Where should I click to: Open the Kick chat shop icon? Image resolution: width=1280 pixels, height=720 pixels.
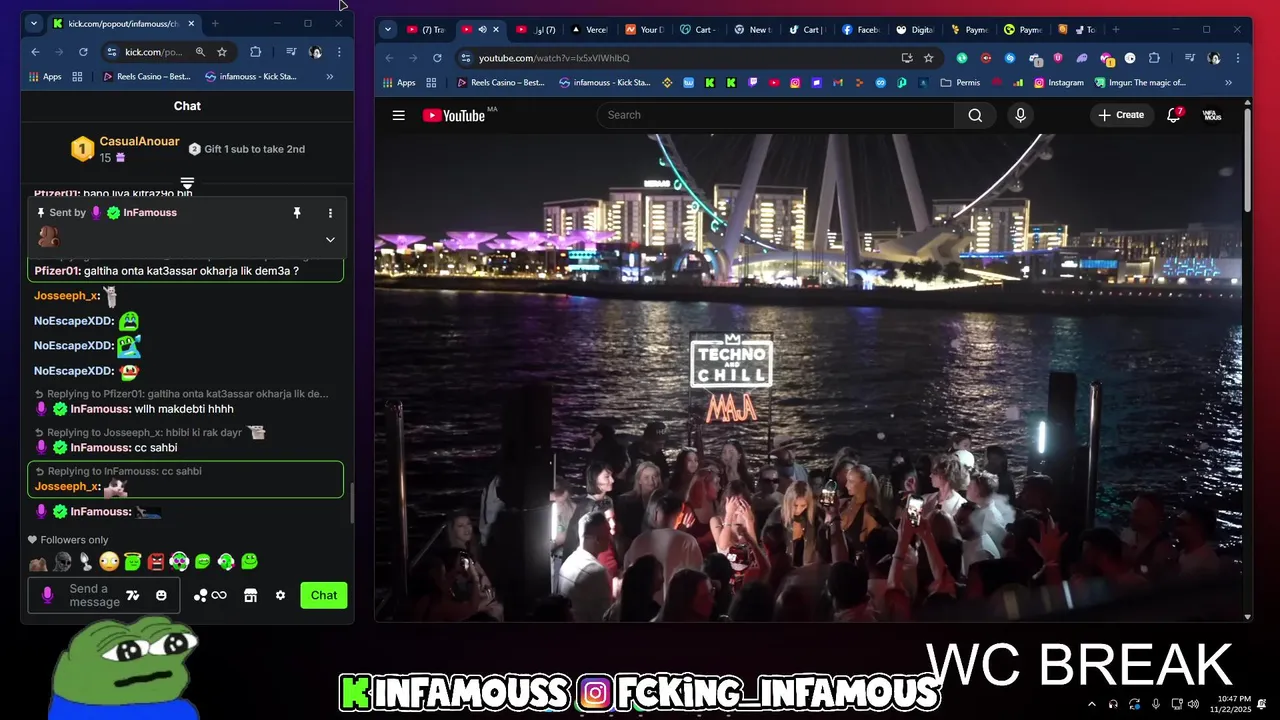250,595
